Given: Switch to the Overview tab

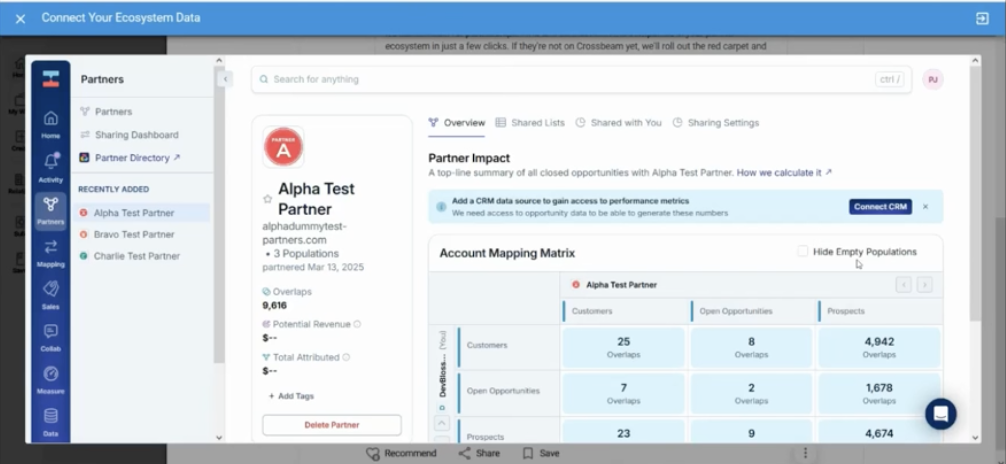Looking at the screenshot, I should click(457, 123).
